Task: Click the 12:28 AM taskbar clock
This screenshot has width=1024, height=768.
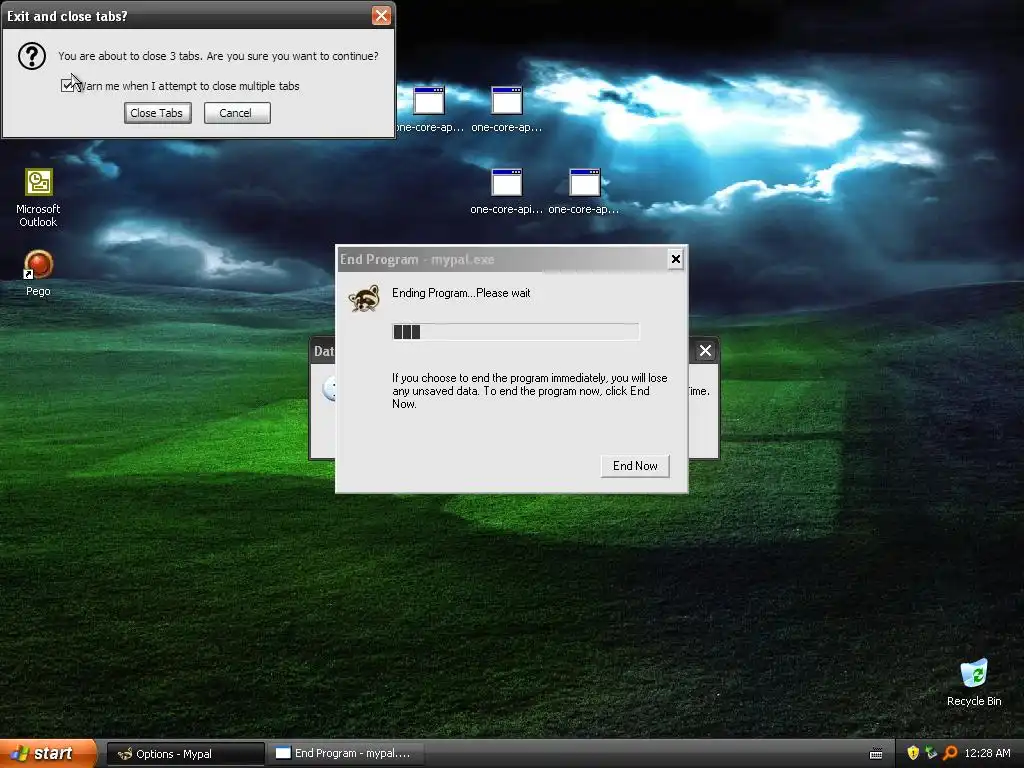Action: tap(987, 753)
